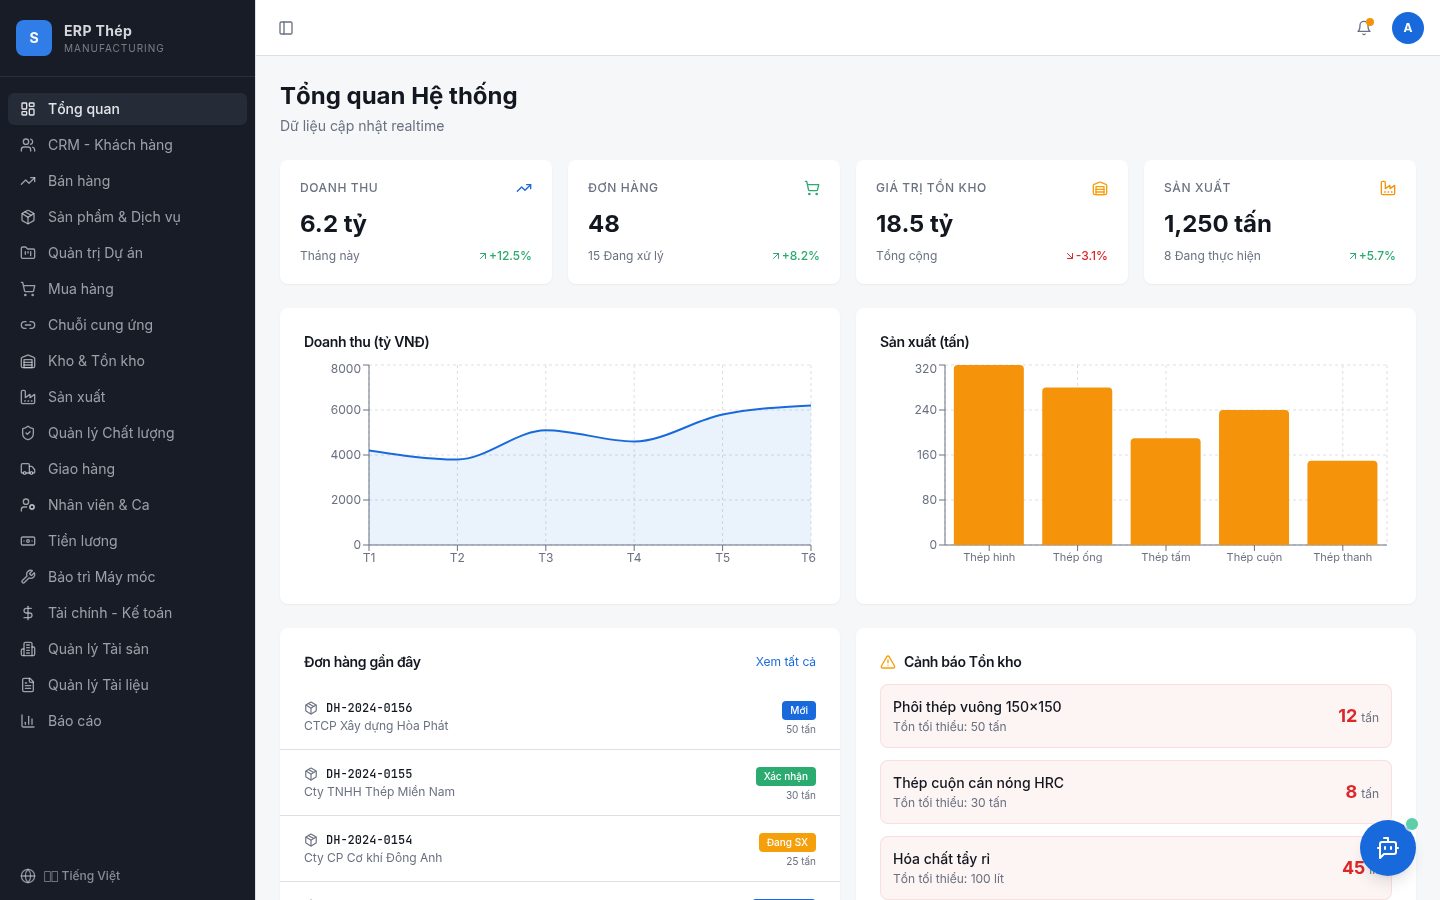The height and width of the screenshot is (900, 1440).
Task: Click the Thép cuộn bar in chart
Action: point(1254,478)
